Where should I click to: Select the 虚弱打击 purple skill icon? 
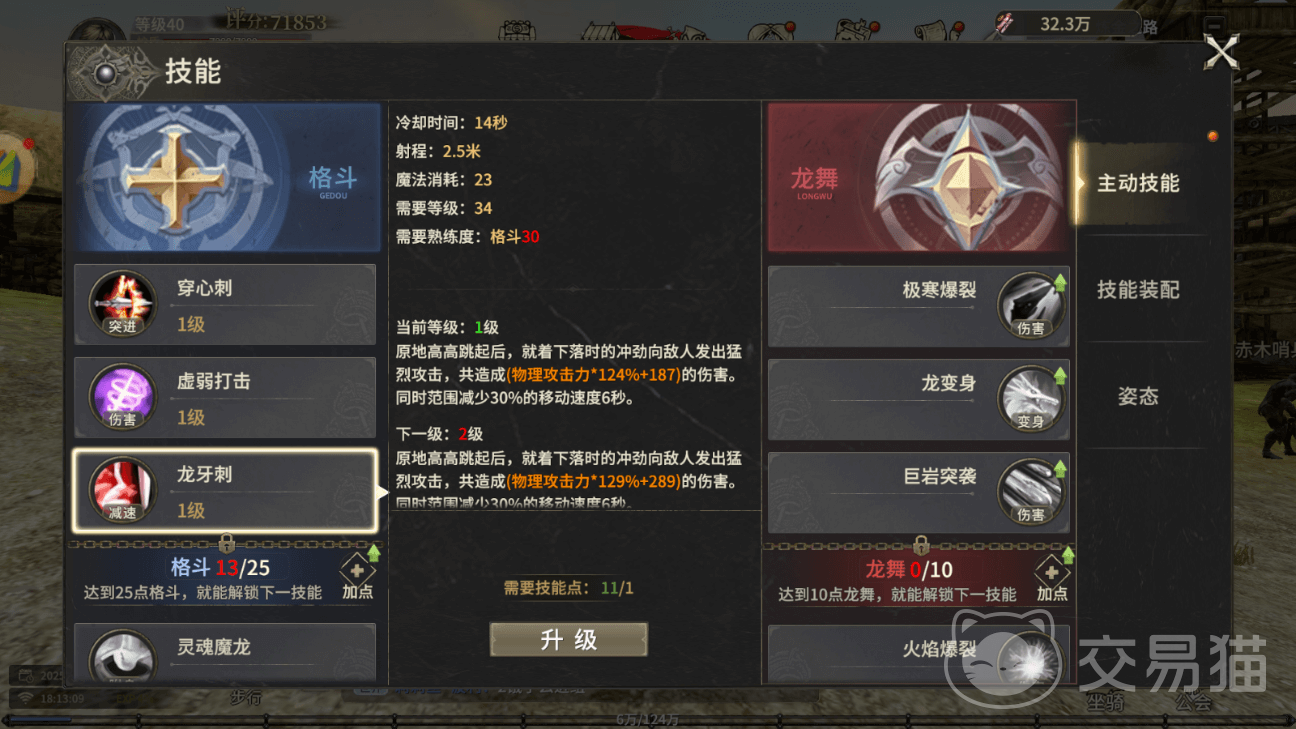(x=123, y=398)
